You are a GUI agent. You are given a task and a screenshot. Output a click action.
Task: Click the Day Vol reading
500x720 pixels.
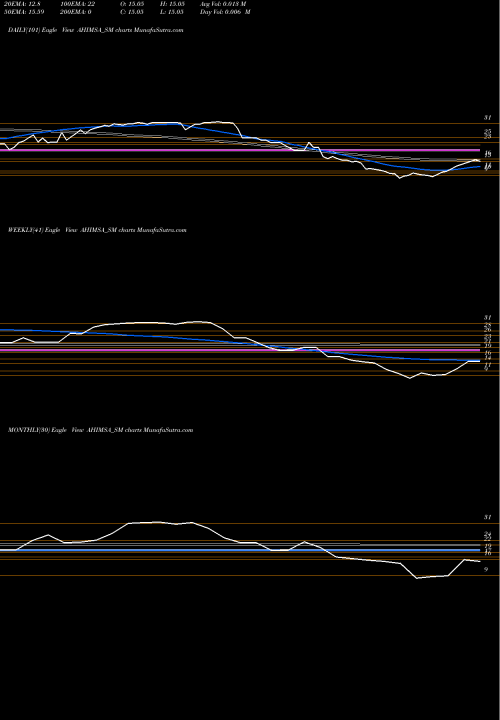point(225,12)
